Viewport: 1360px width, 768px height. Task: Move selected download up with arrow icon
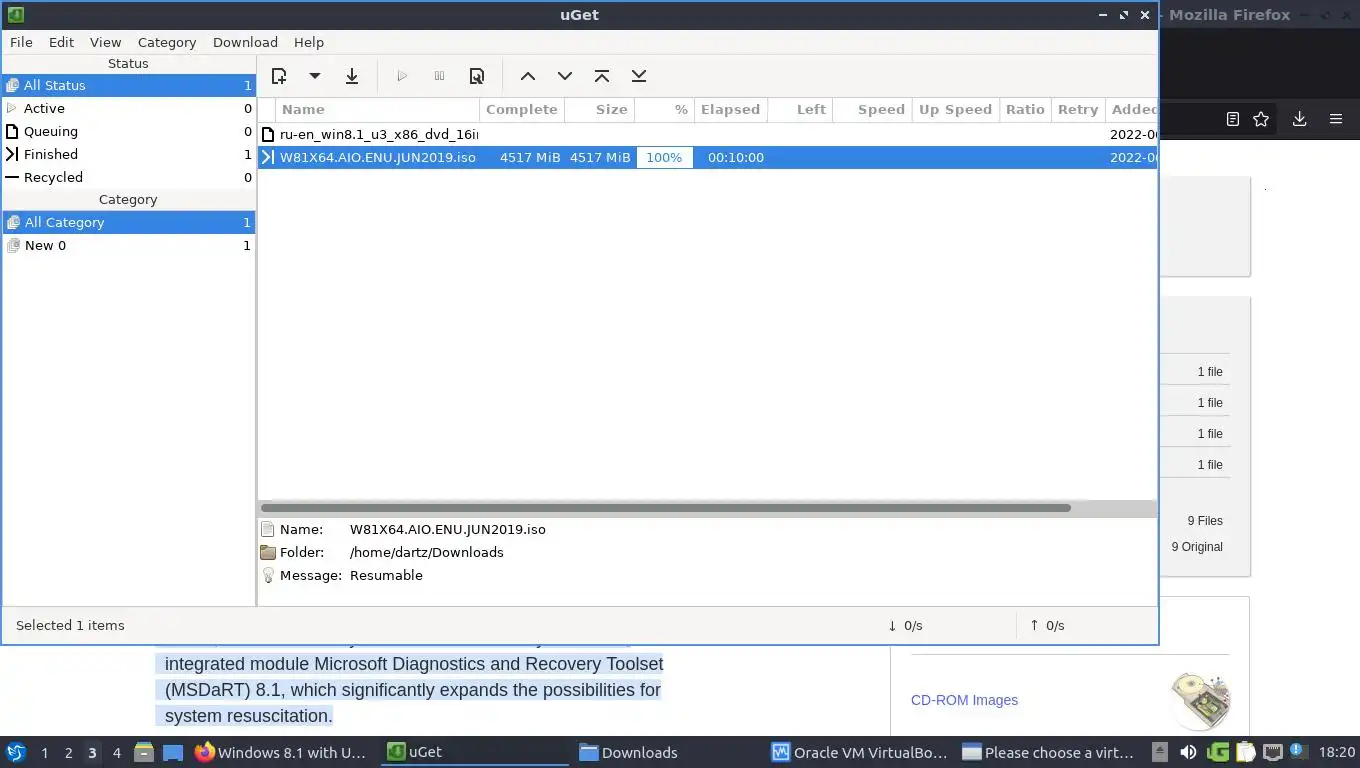pos(528,76)
